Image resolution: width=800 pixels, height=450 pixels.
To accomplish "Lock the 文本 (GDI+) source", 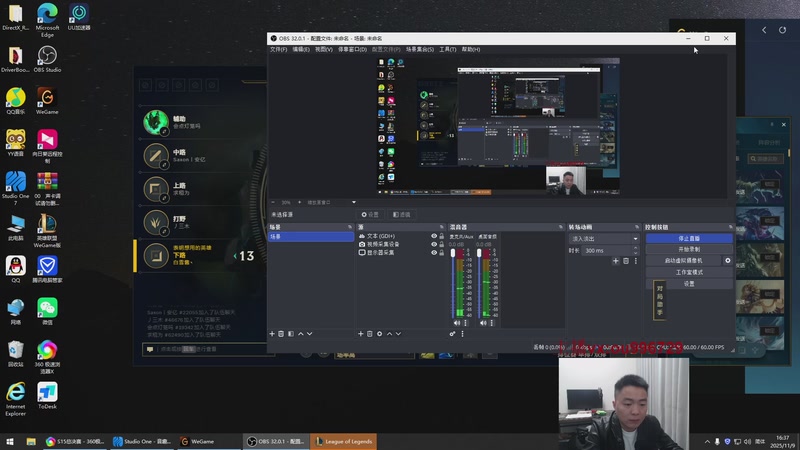I will [x=442, y=236].
